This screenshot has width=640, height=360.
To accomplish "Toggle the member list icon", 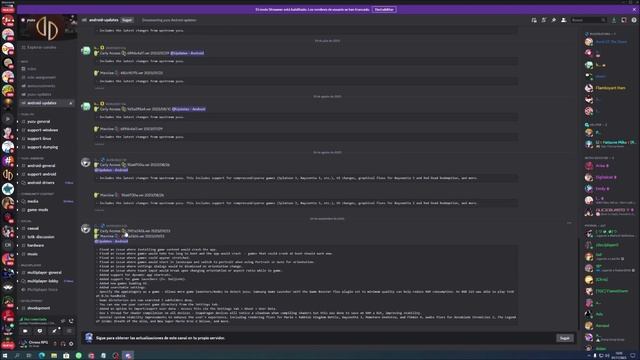I will click(564, 20).
